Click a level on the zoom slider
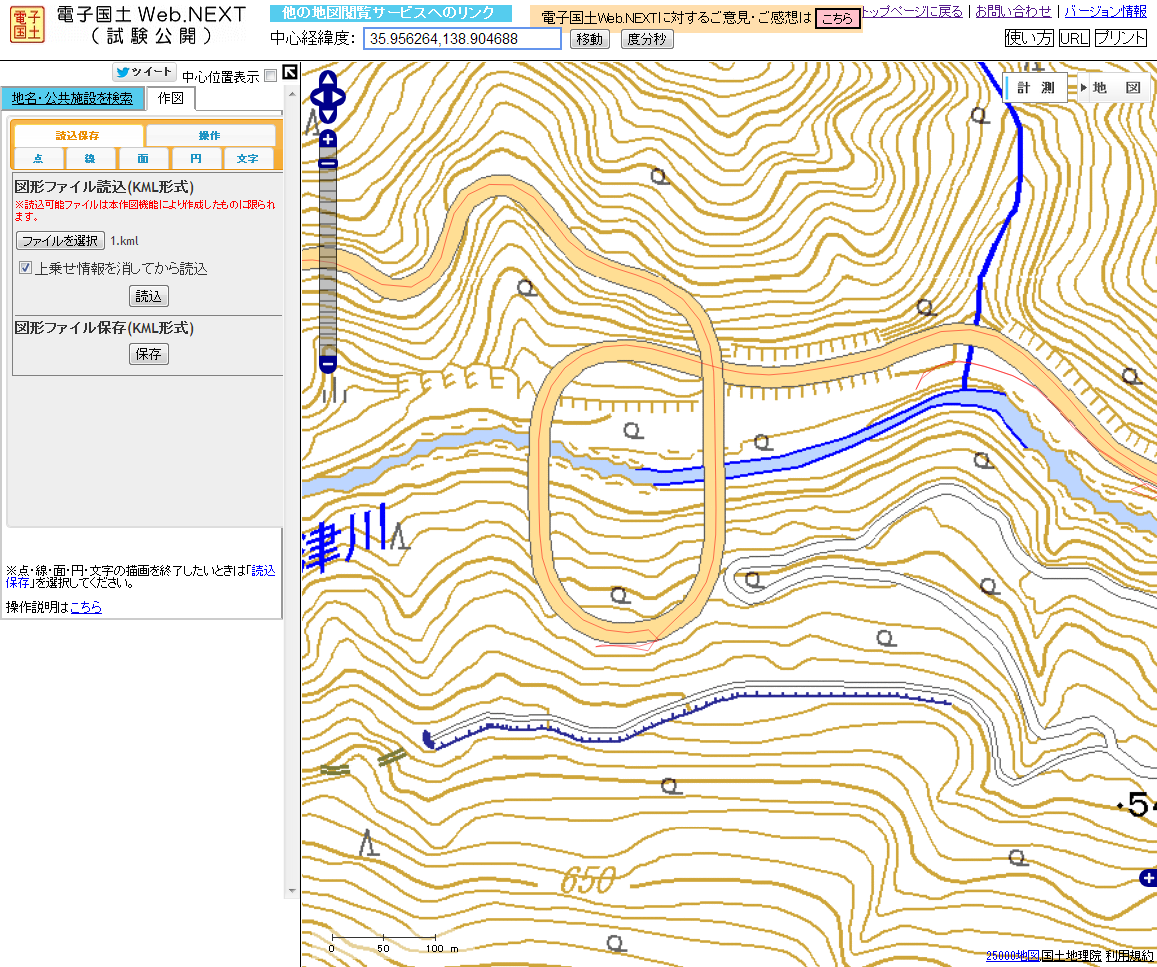 coord(328,250)
